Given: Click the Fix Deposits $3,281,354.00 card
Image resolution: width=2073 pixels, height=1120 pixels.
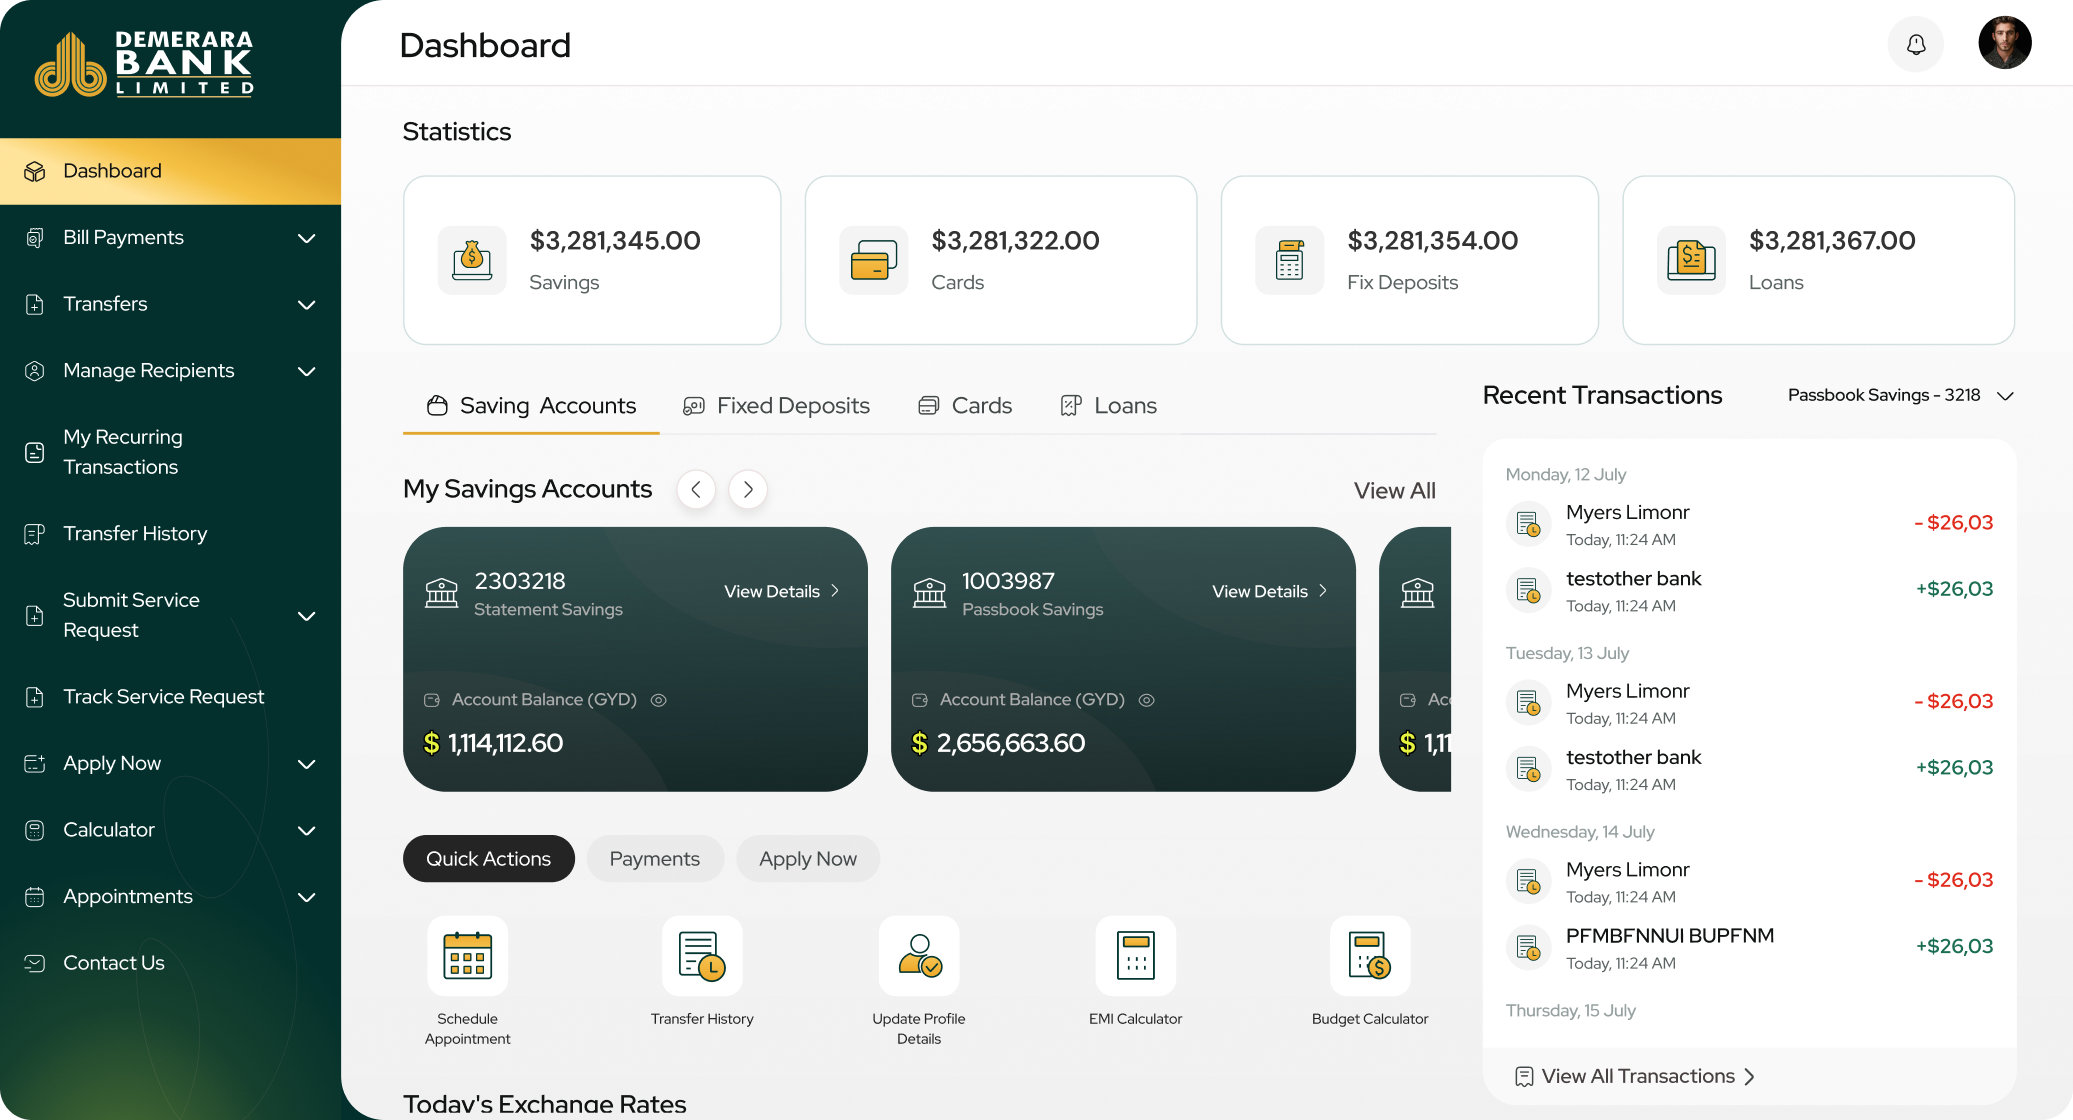Looking at the screenshot, I should [x=1409, y=260].
